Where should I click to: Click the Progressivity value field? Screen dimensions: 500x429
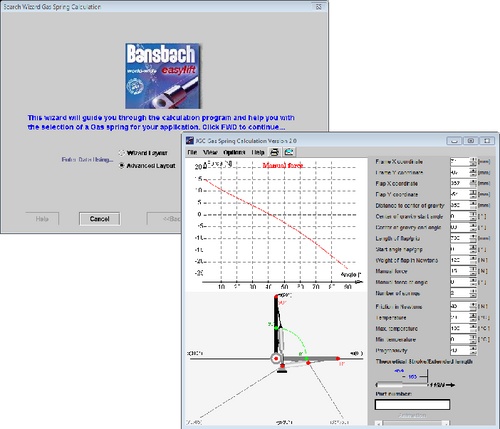(460, 350)
